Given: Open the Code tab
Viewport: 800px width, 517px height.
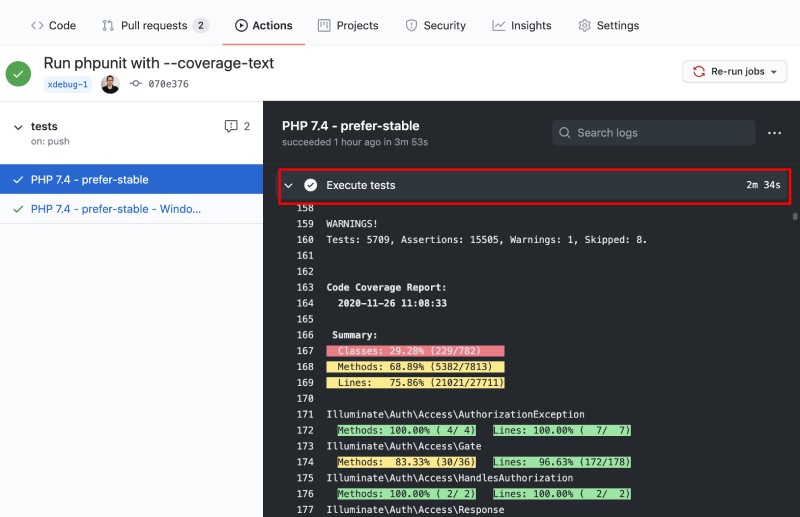Looking at the screenshot, I should coord(53,26).
